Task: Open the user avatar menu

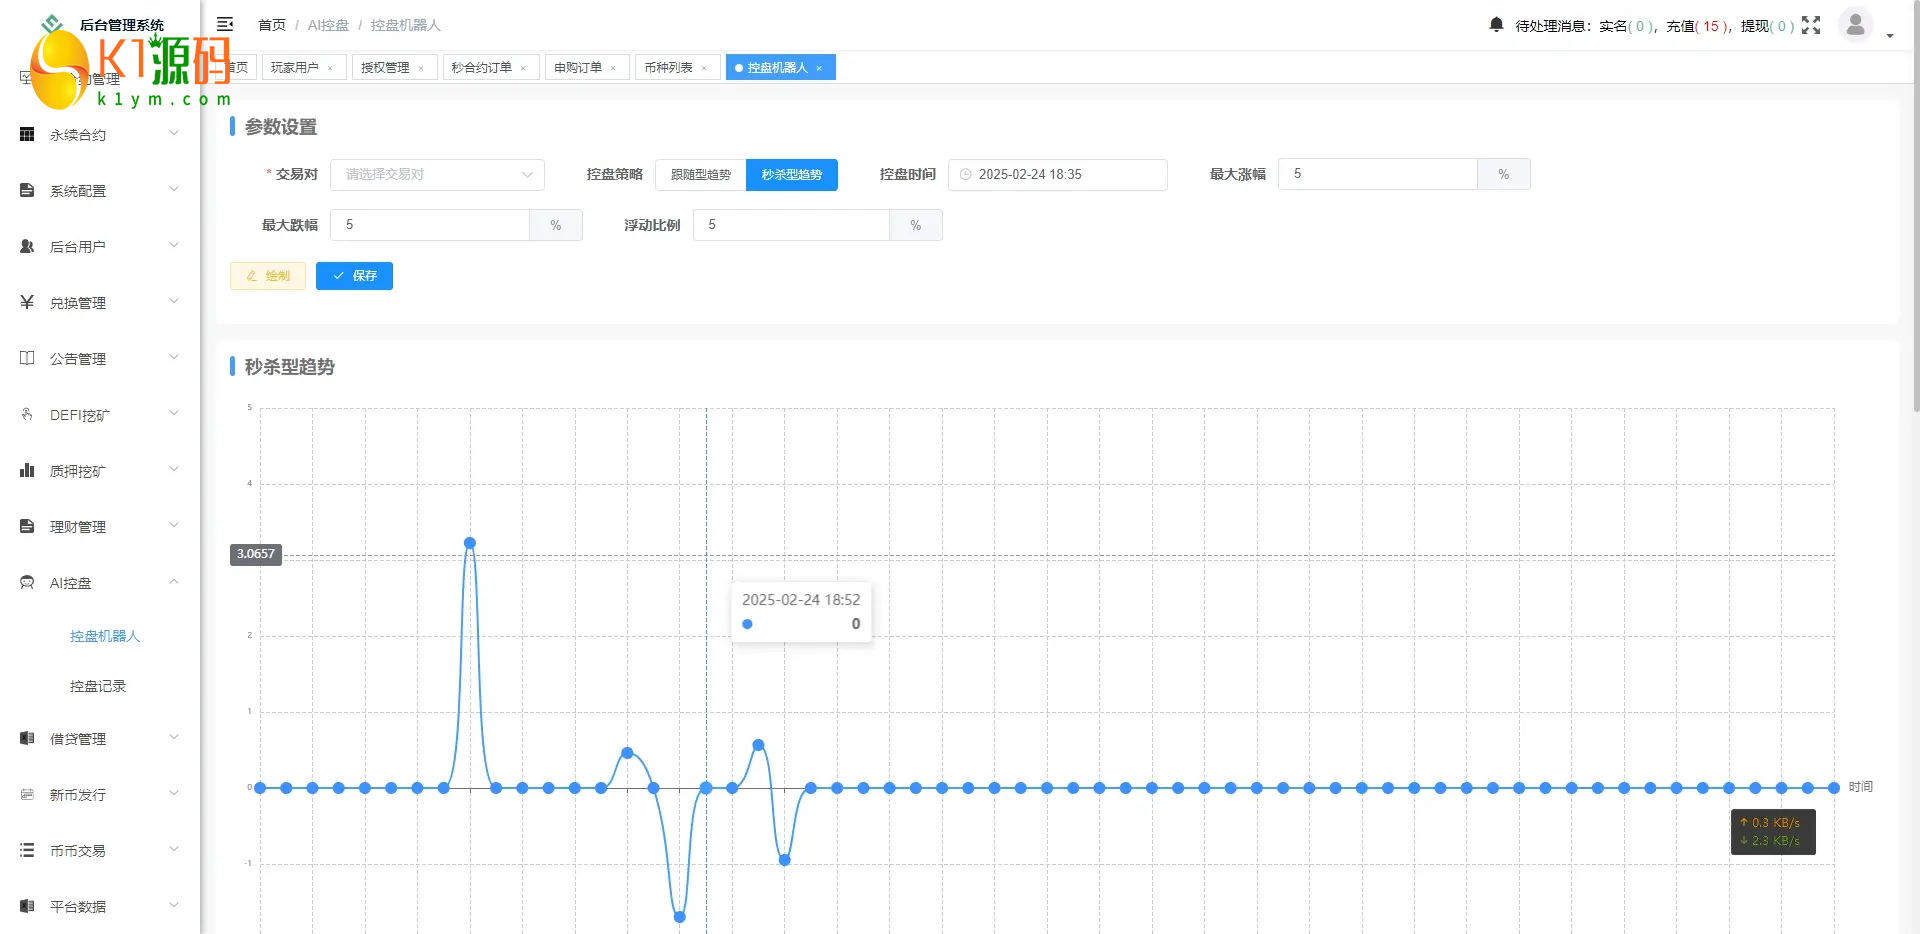Action: coord(1855,25)
